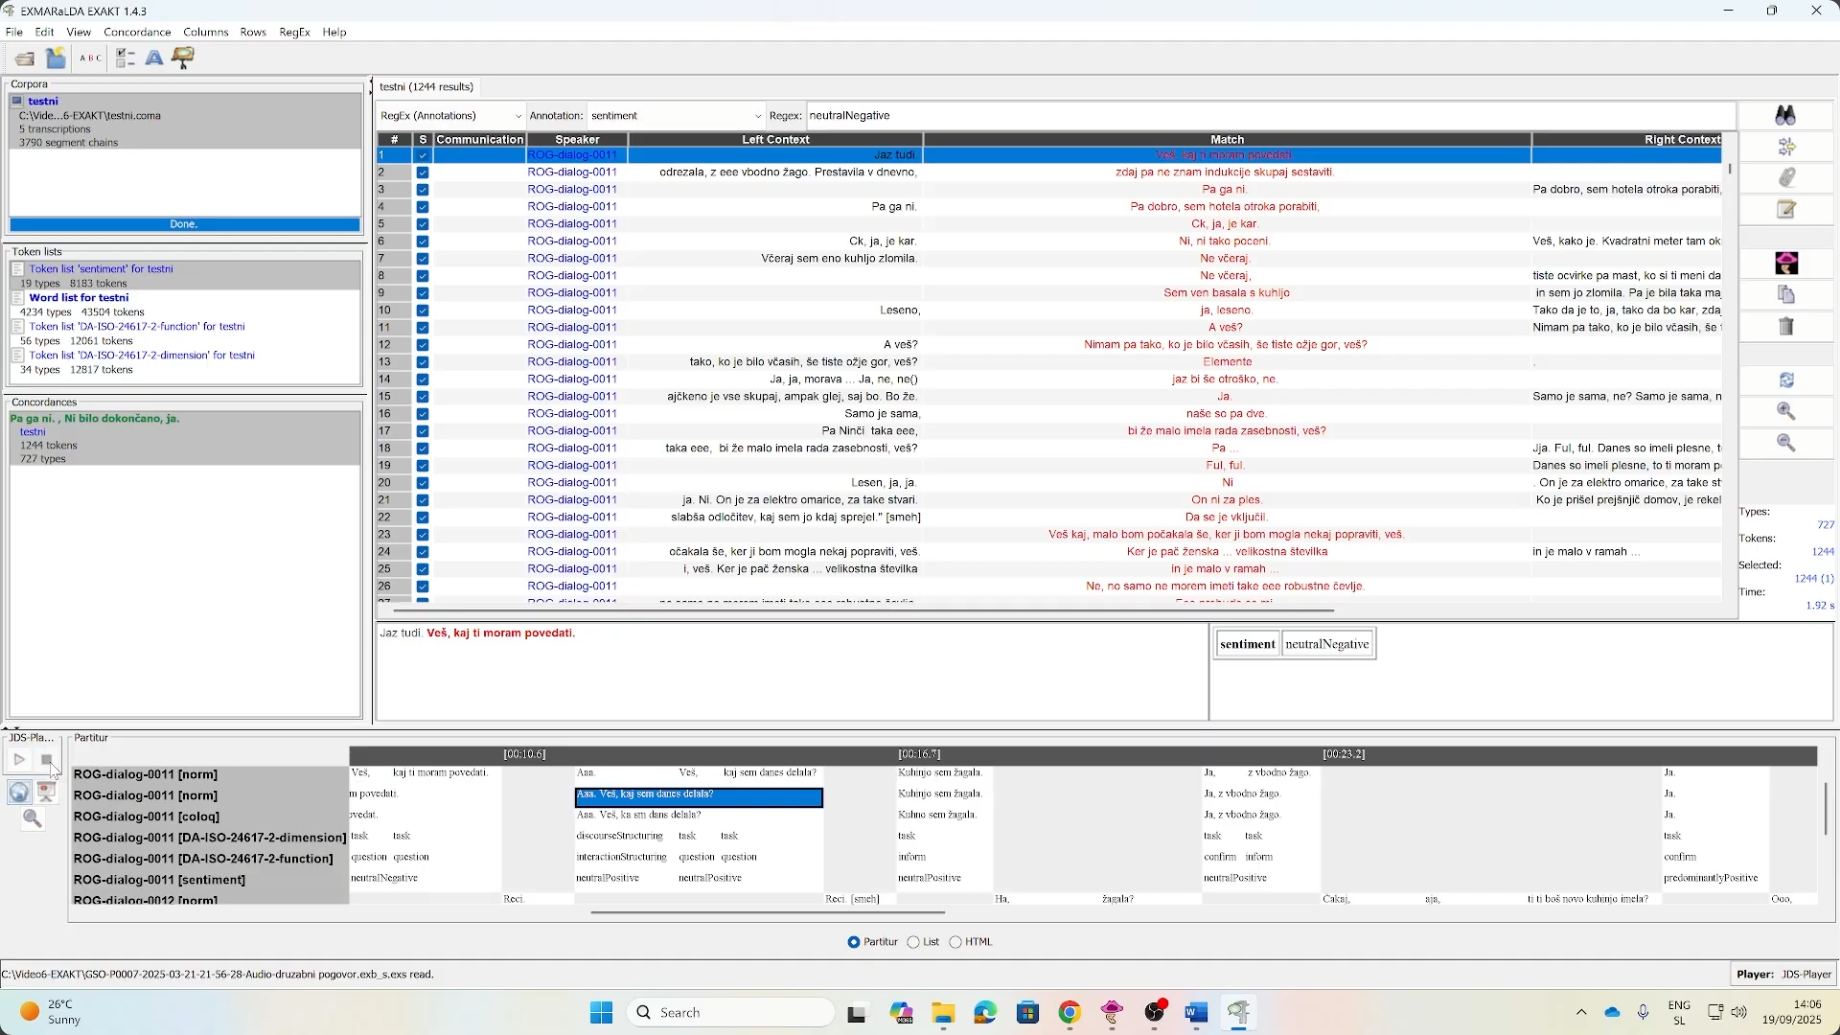Viewport: 1840px width, 1035px height.
Task: Click the notepad with pencil icon
Action: tap(1786, 210)
